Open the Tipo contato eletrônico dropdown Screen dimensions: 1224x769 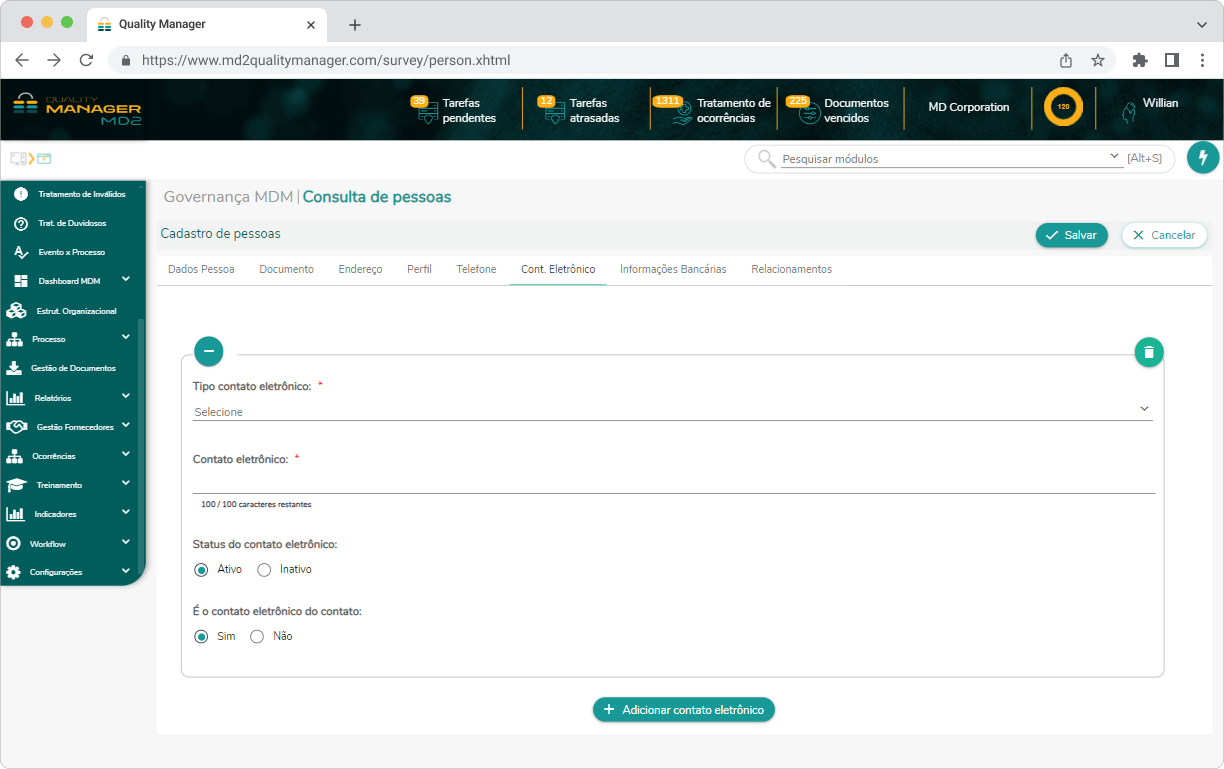point(672,411)
